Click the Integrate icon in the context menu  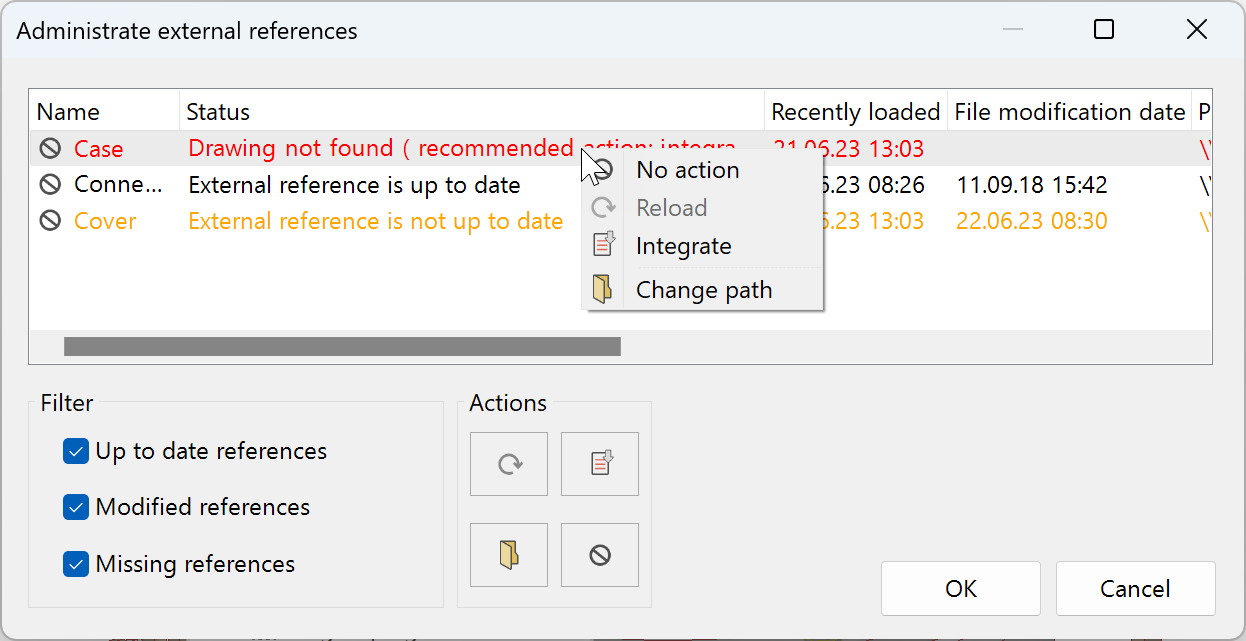click(x=604, y=244)
